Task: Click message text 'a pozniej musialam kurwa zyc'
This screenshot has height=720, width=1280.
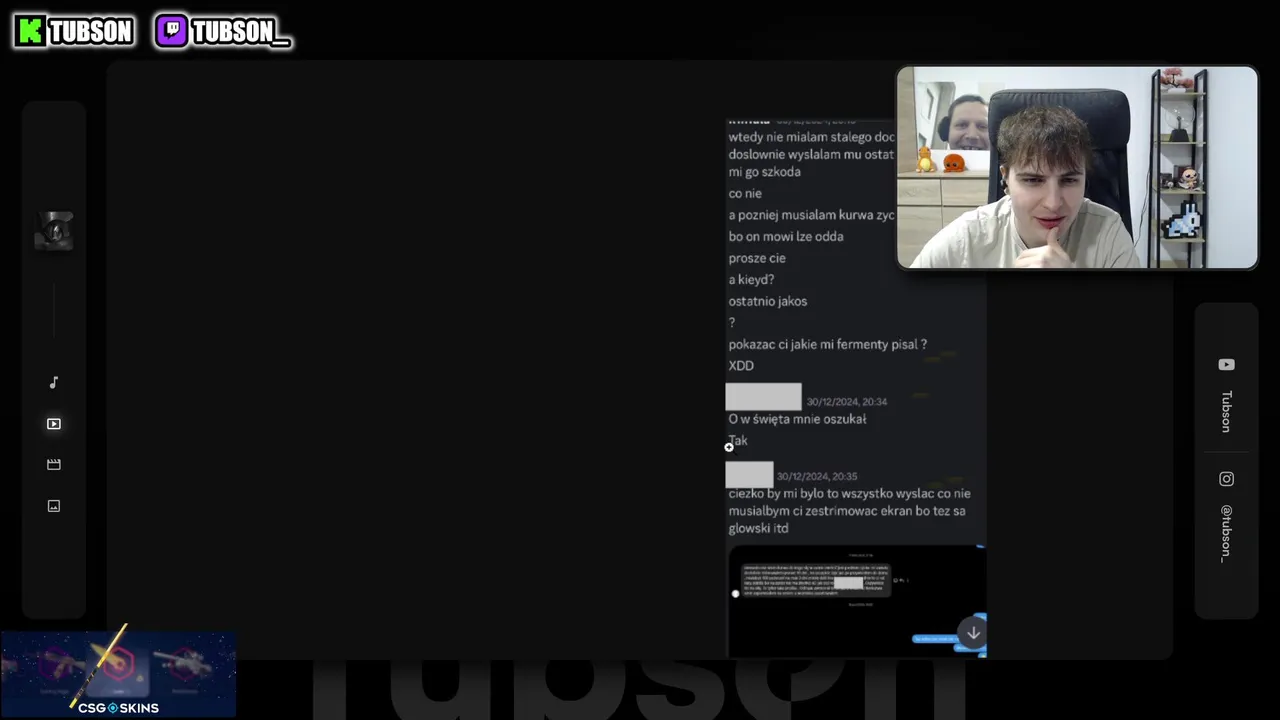Action: click(812, 215)
